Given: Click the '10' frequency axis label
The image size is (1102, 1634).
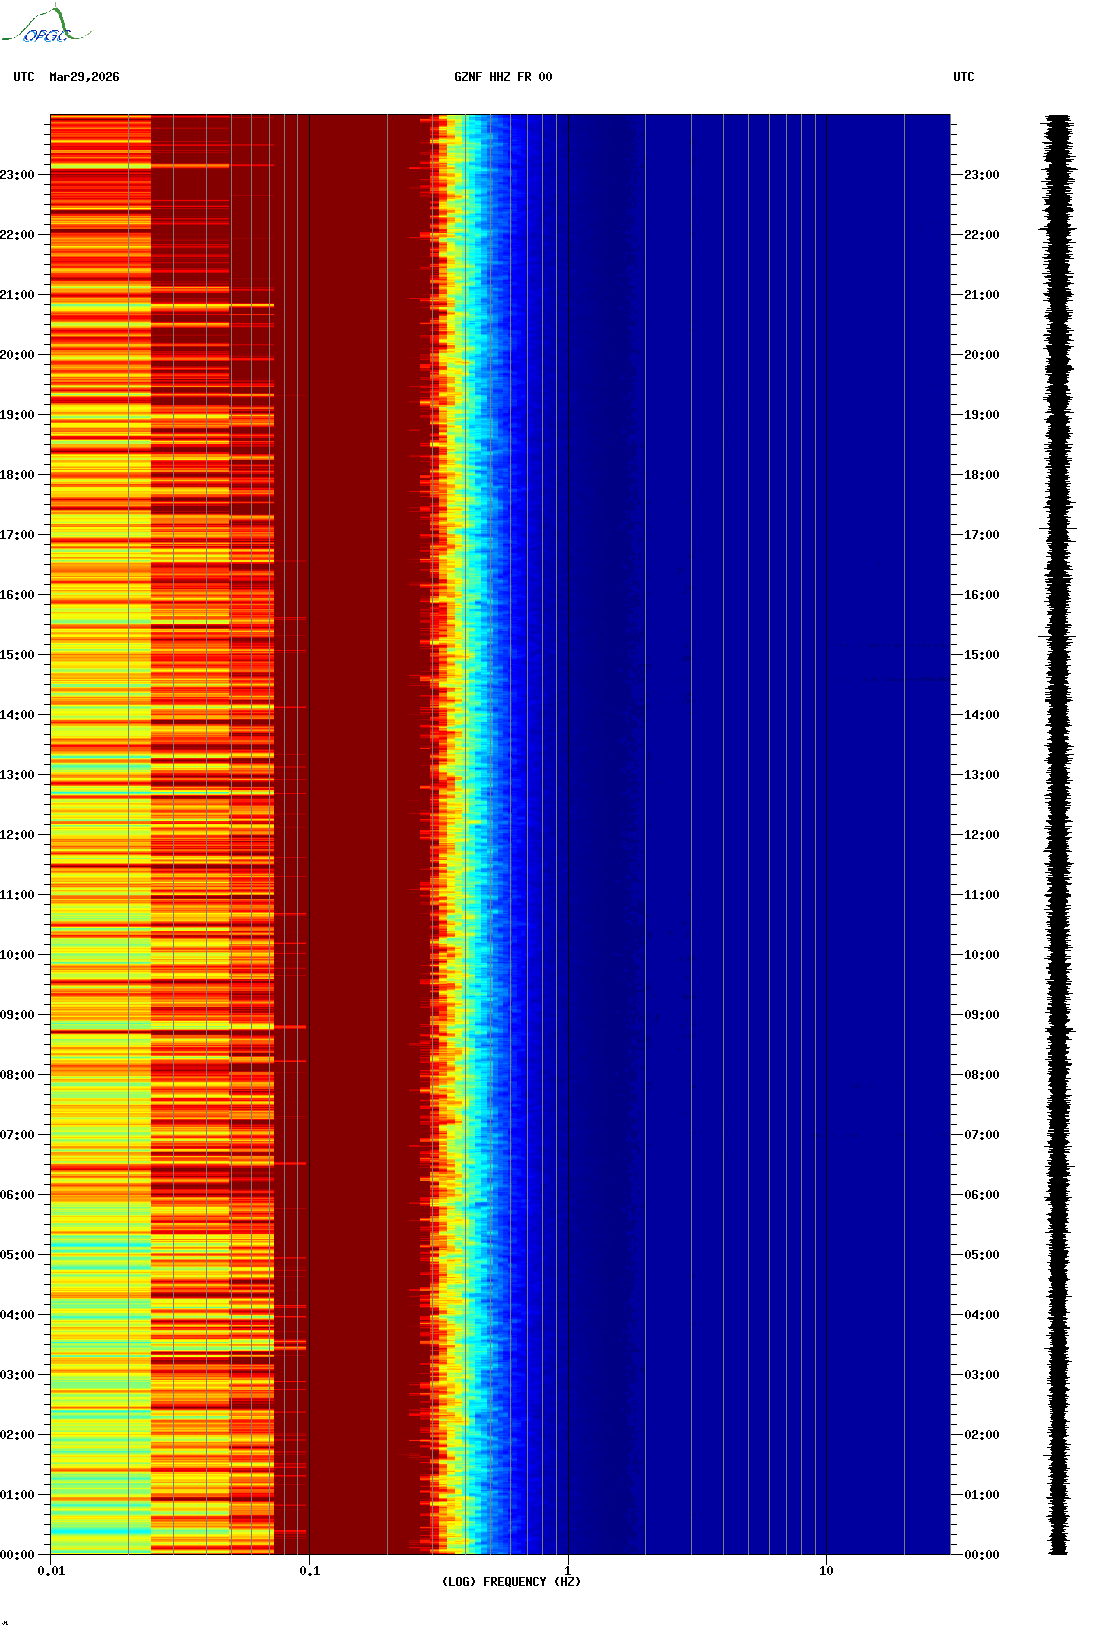Looking at the screenshot, I should coord(826,1571).
